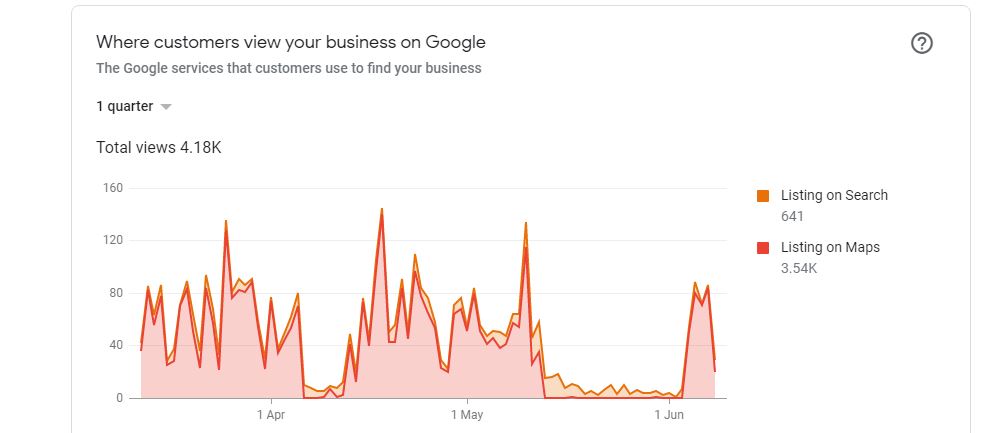Select the Listing on Maps legend label
The image size is (990, 433).
click(830, 247)
